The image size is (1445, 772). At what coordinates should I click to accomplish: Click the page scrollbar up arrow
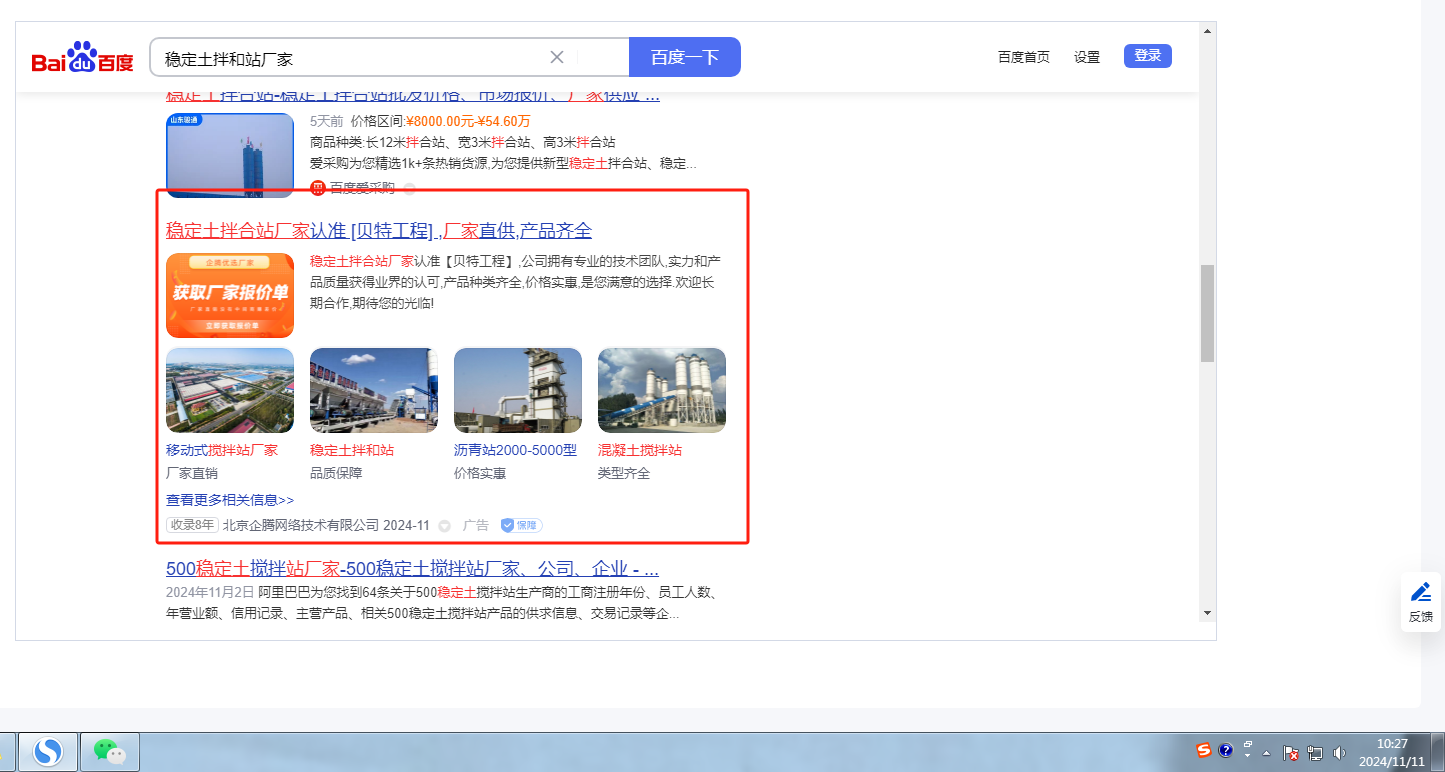pyautogui.click(x=1207, y=30)
